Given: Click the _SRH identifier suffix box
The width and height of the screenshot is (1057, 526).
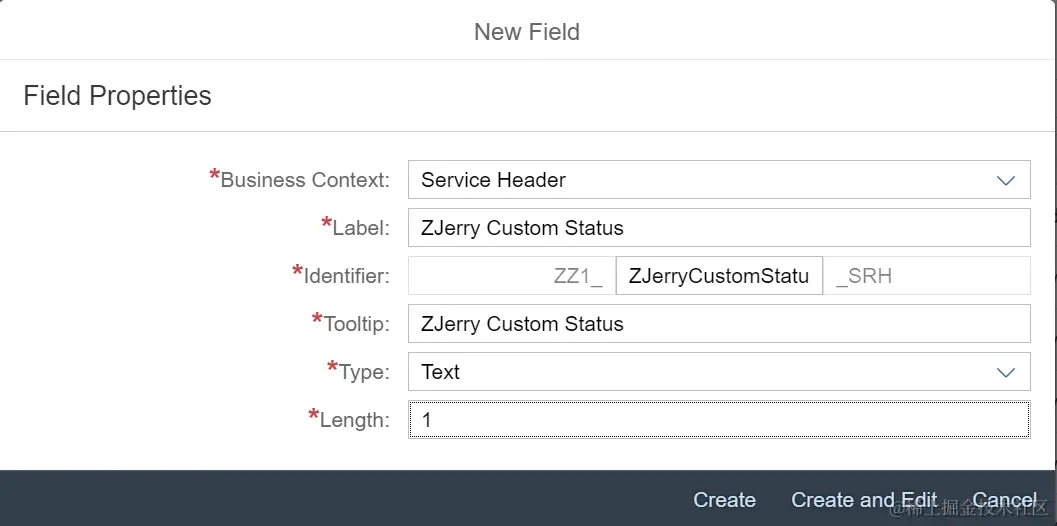Looking at the screenshot, I should click(x=926, y=276).
